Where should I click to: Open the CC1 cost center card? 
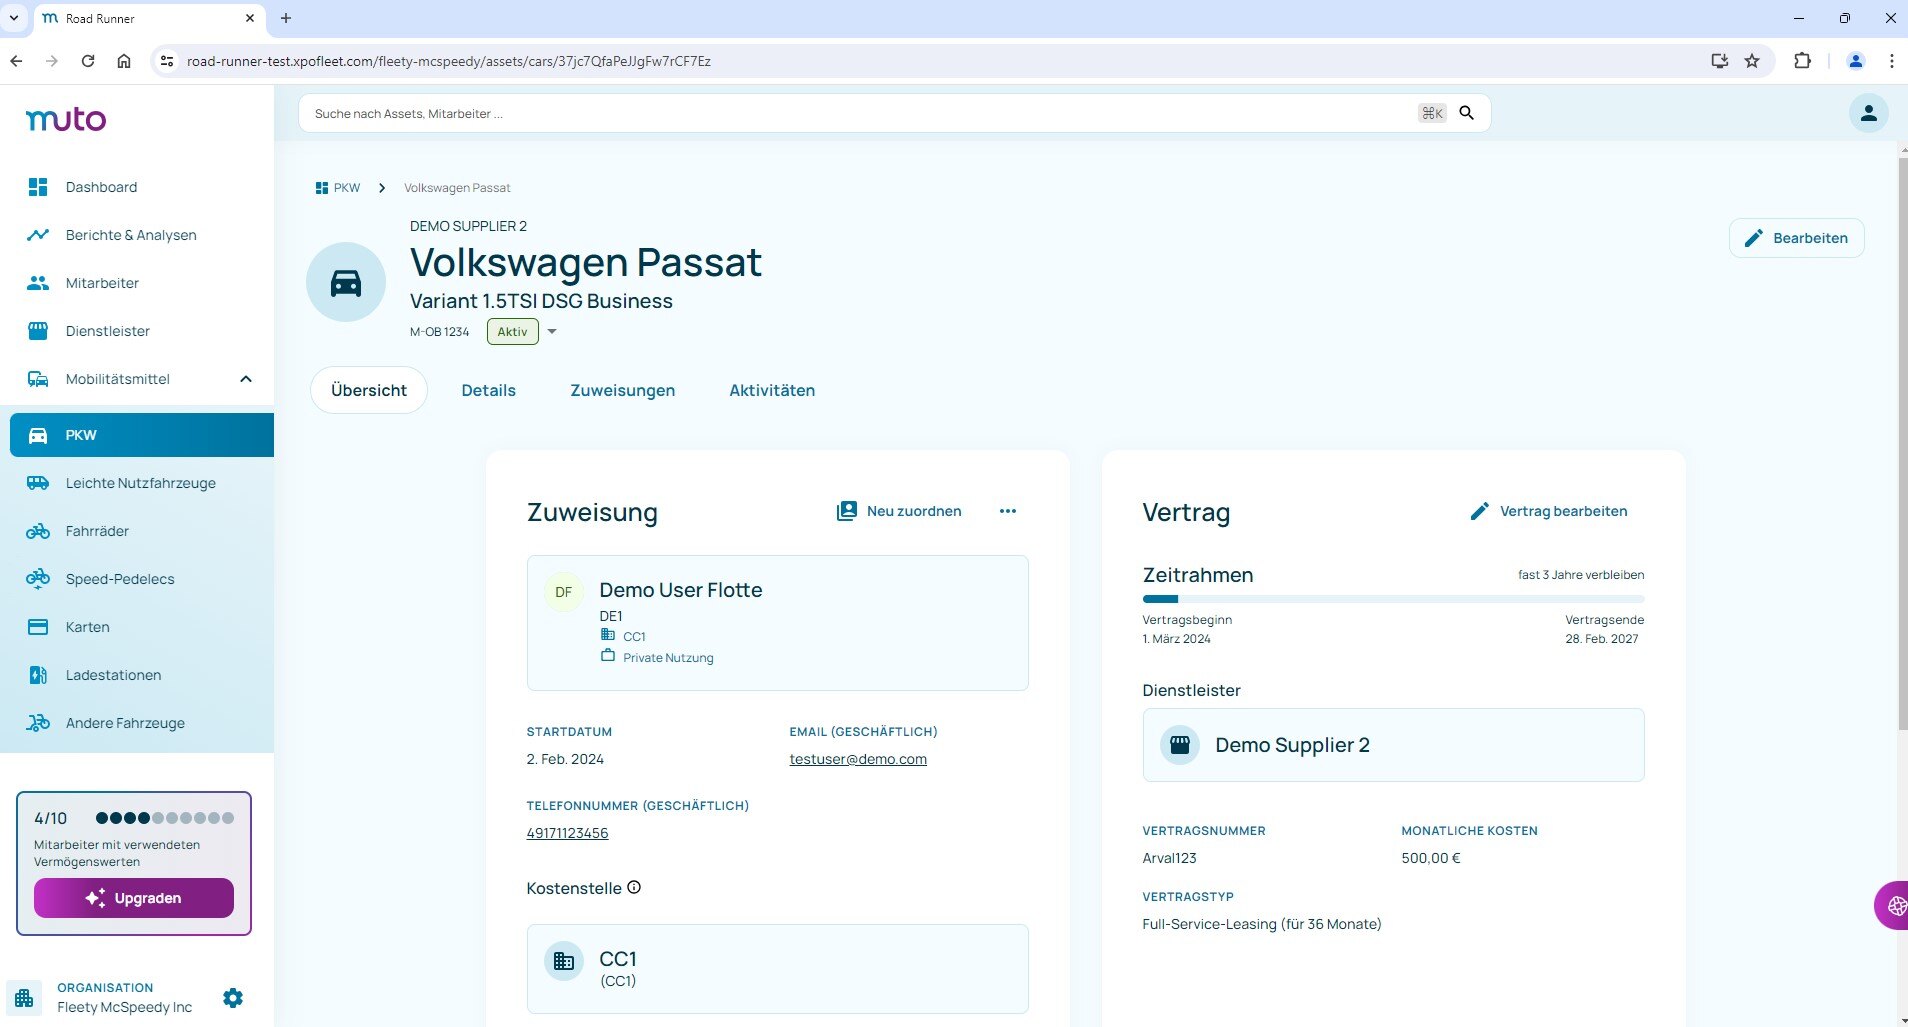777,969
